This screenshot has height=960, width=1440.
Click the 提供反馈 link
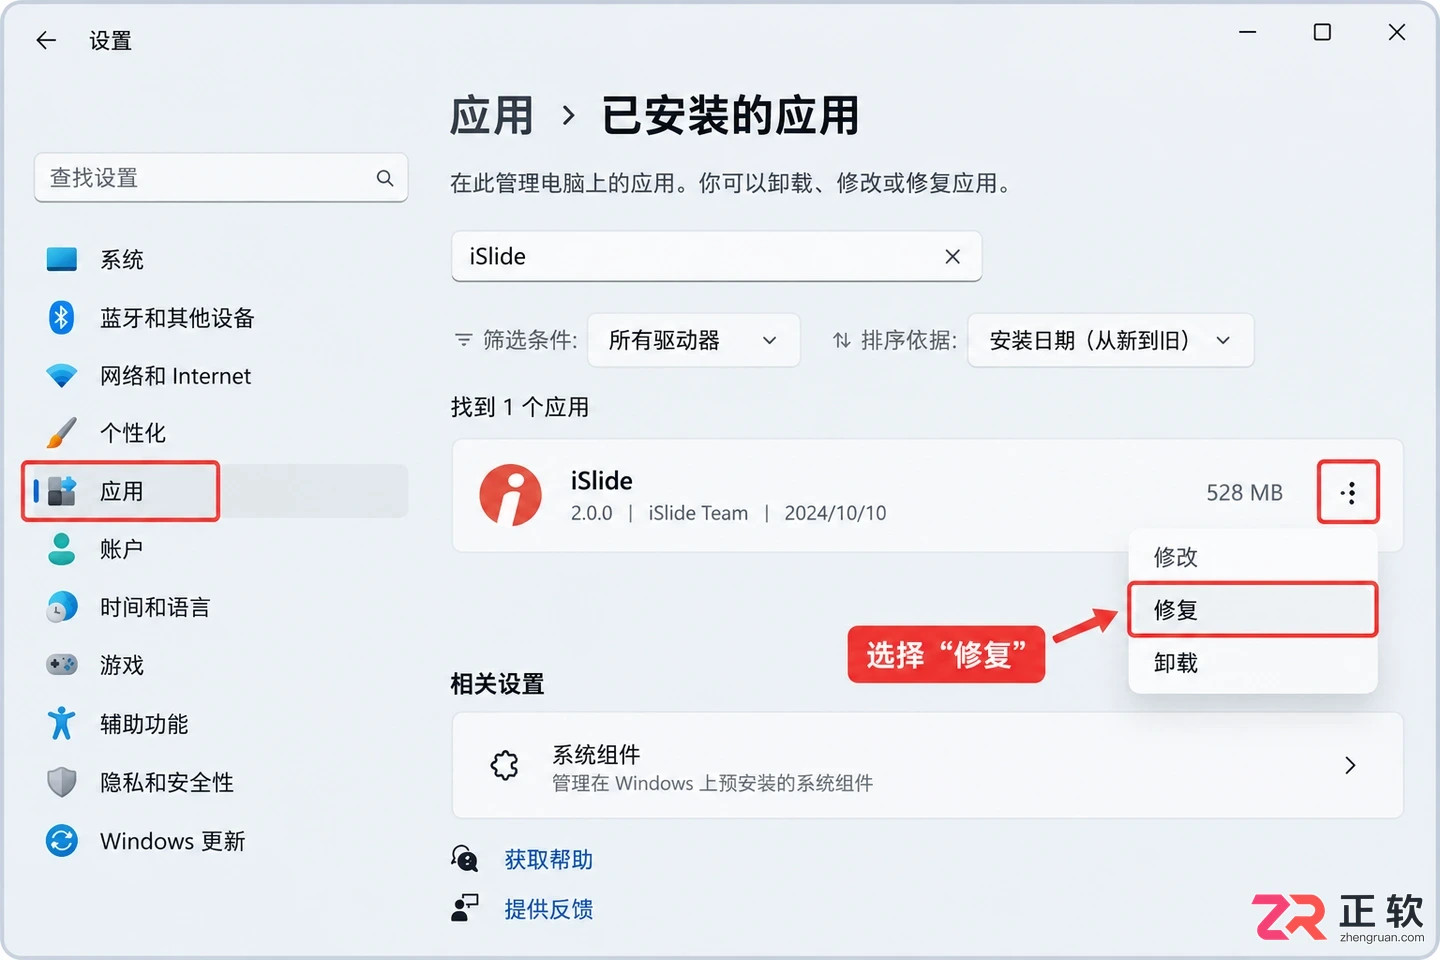click(549, 909)
